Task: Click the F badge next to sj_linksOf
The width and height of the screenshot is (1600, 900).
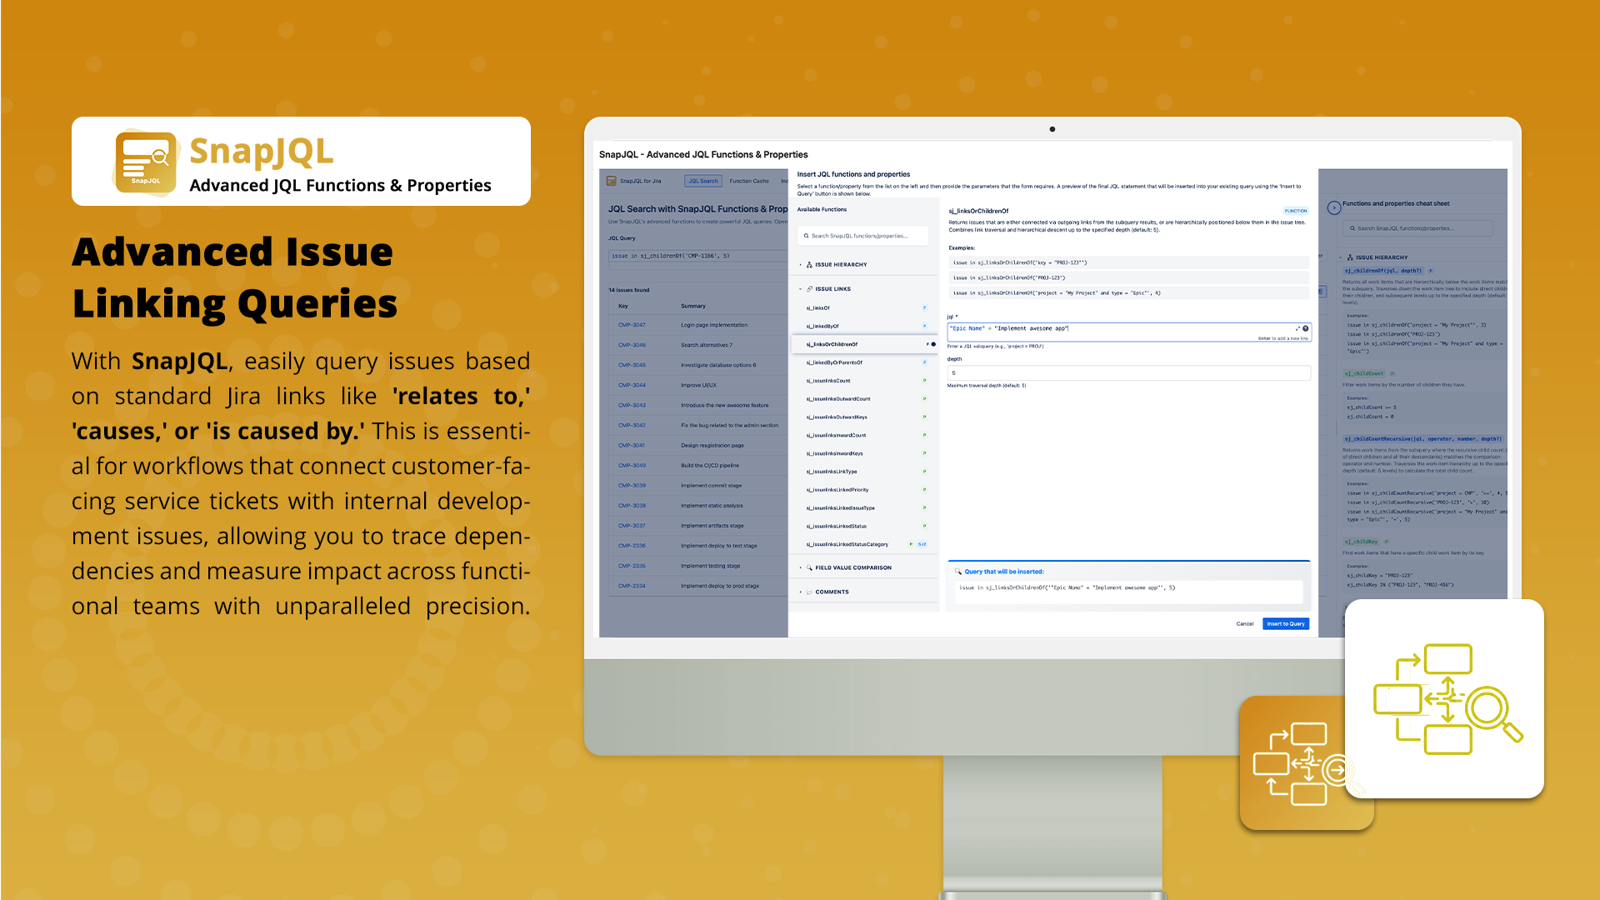Action: (924, 307)
